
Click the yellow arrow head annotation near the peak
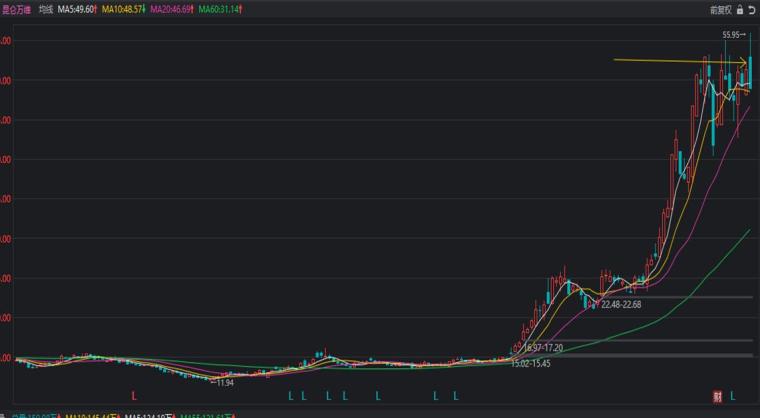click(742, 62)
